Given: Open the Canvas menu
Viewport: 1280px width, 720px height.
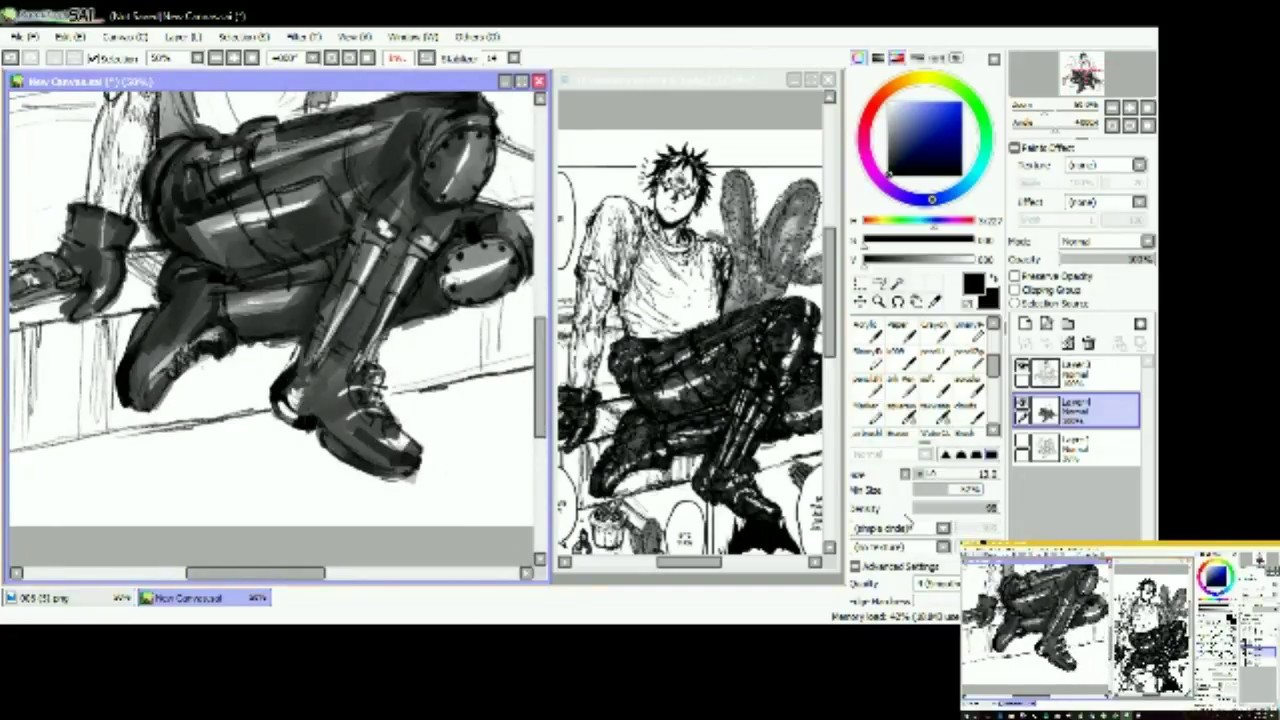Looking at the screenshot, I should pyautogui.click(x=125, y=37).
